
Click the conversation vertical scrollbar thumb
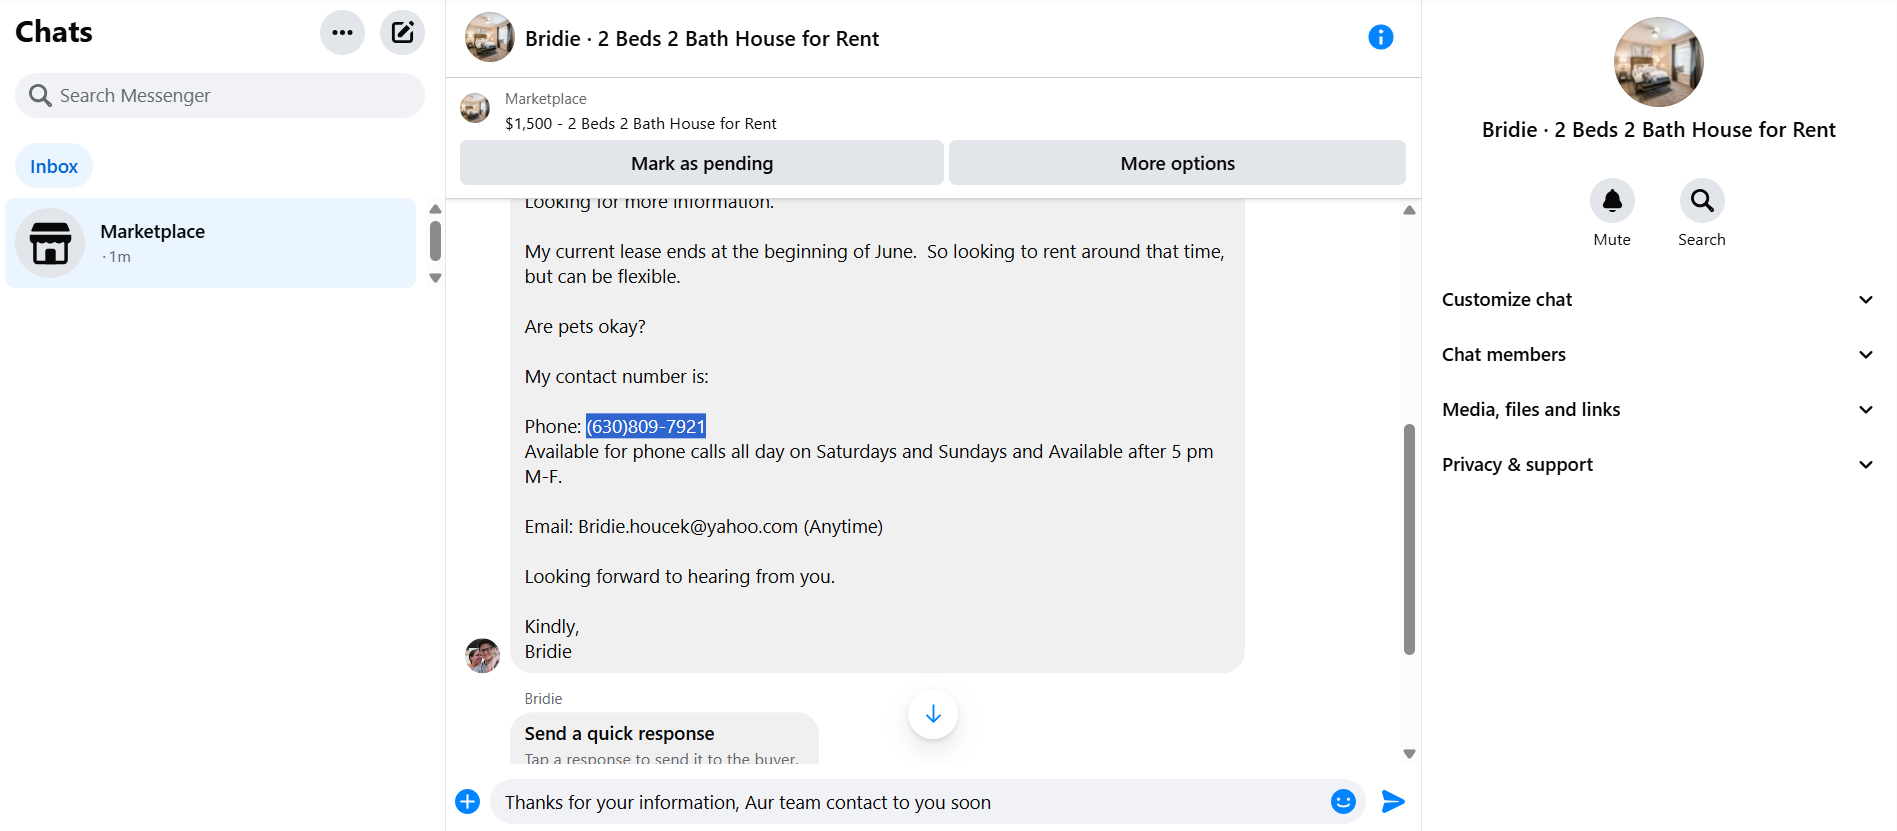[1409, 540]
